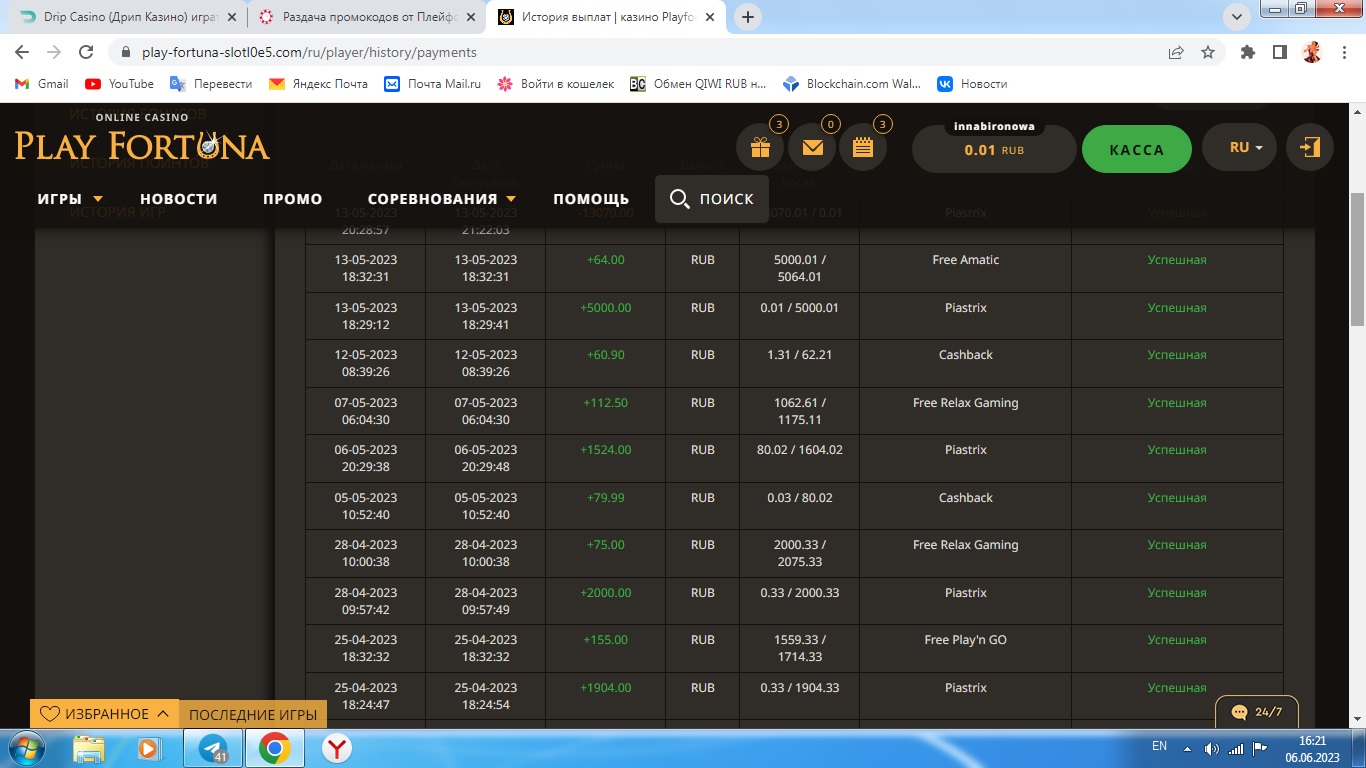Click the address bar URL field

(x=640, y=52)
